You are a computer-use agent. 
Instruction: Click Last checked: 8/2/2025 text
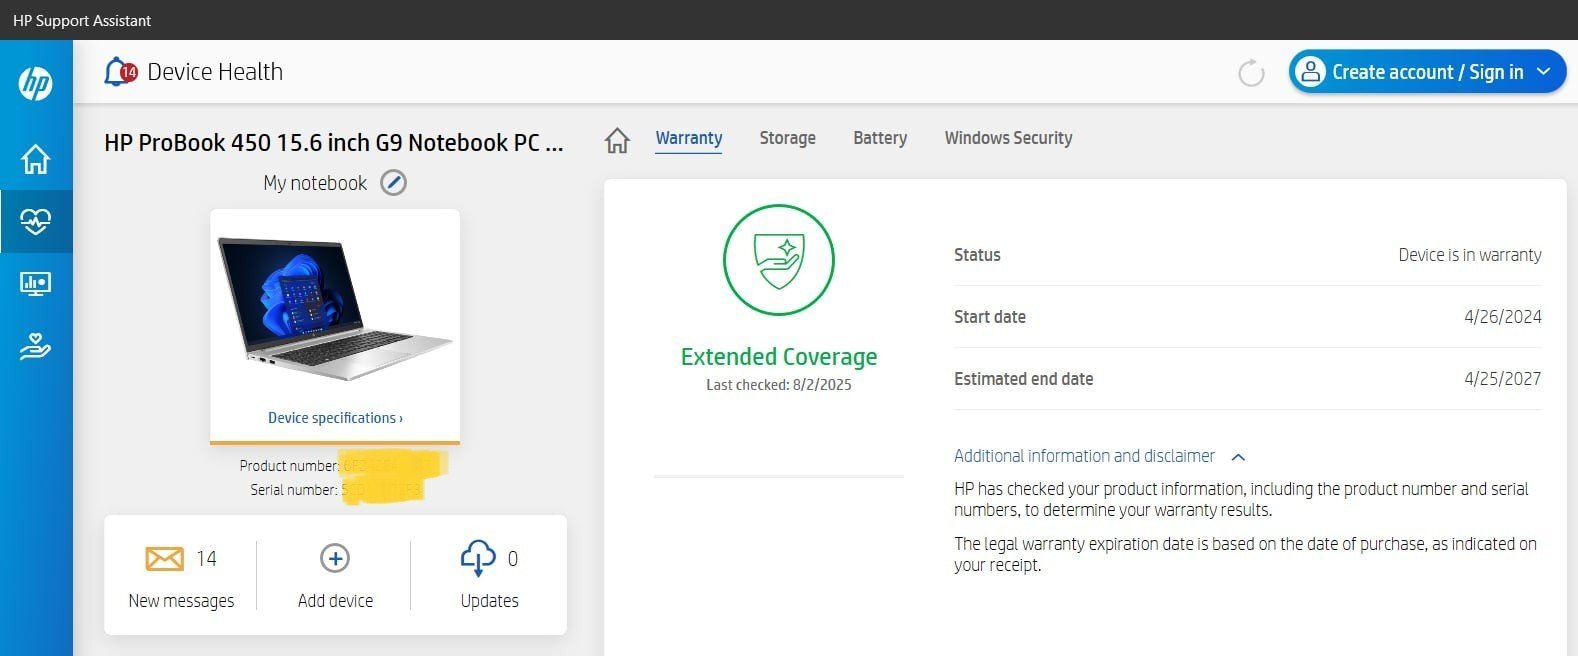pos(779,385)
